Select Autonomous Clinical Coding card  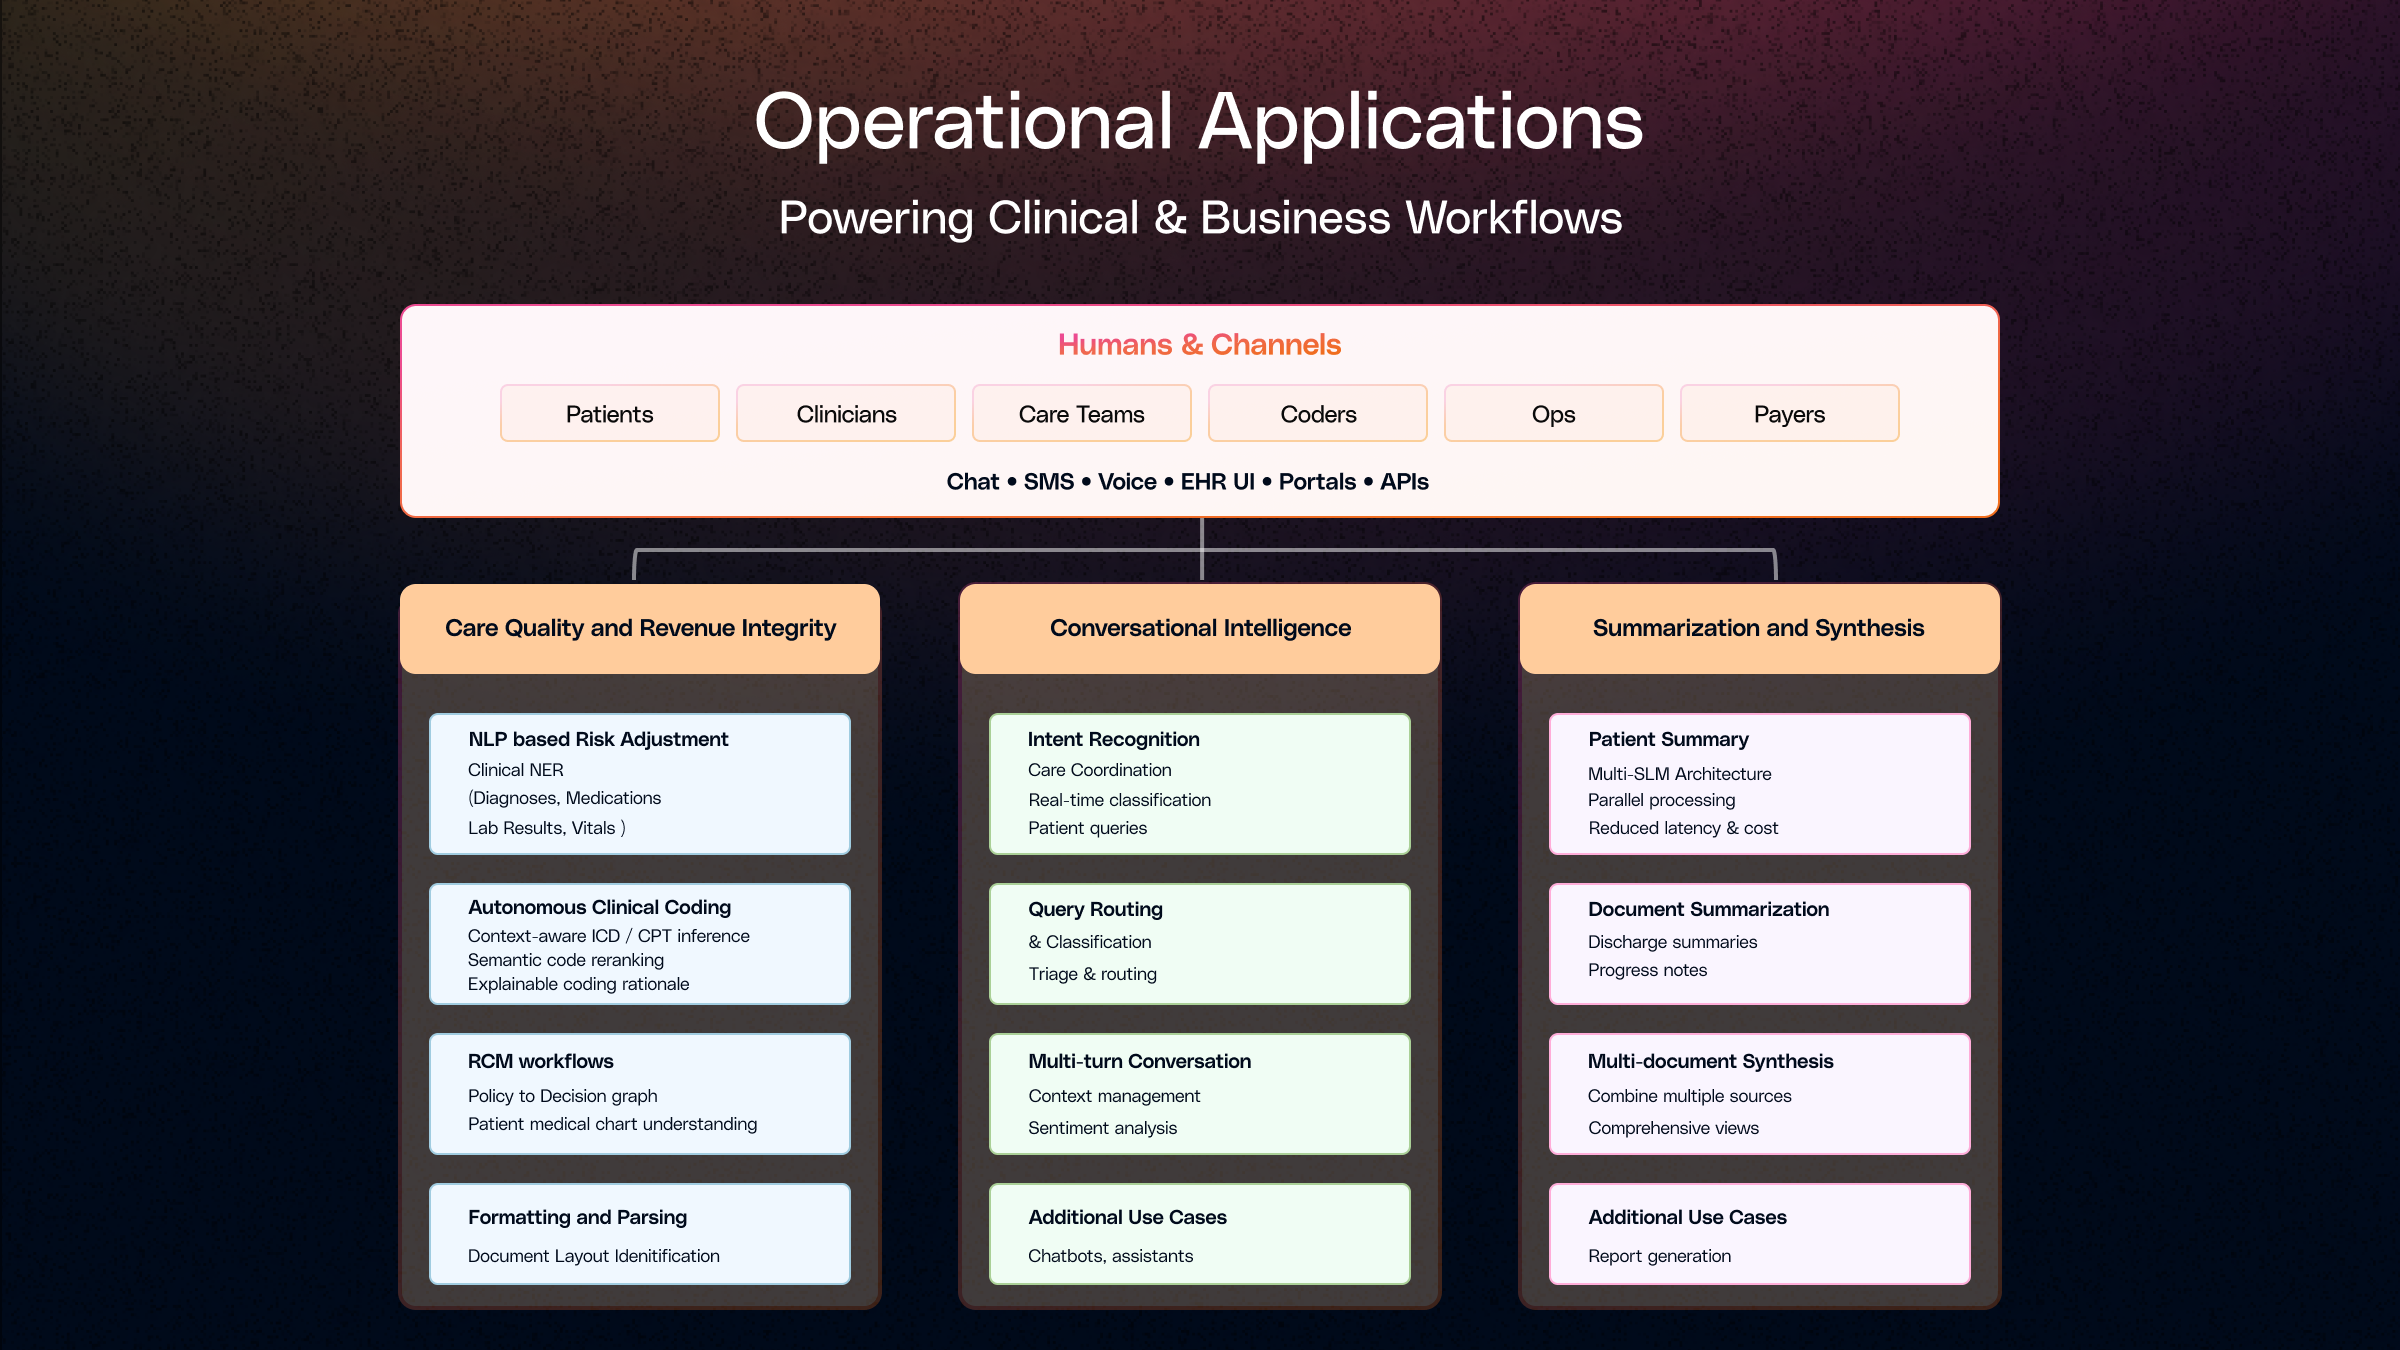coord(640,943)
